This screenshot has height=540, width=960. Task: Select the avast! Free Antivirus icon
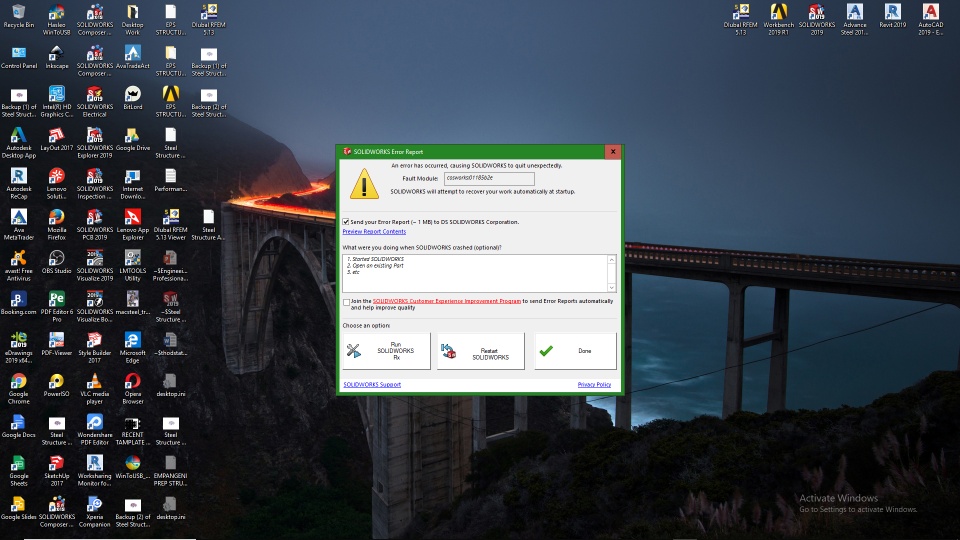pyautogui.click(x=18, y=266)
